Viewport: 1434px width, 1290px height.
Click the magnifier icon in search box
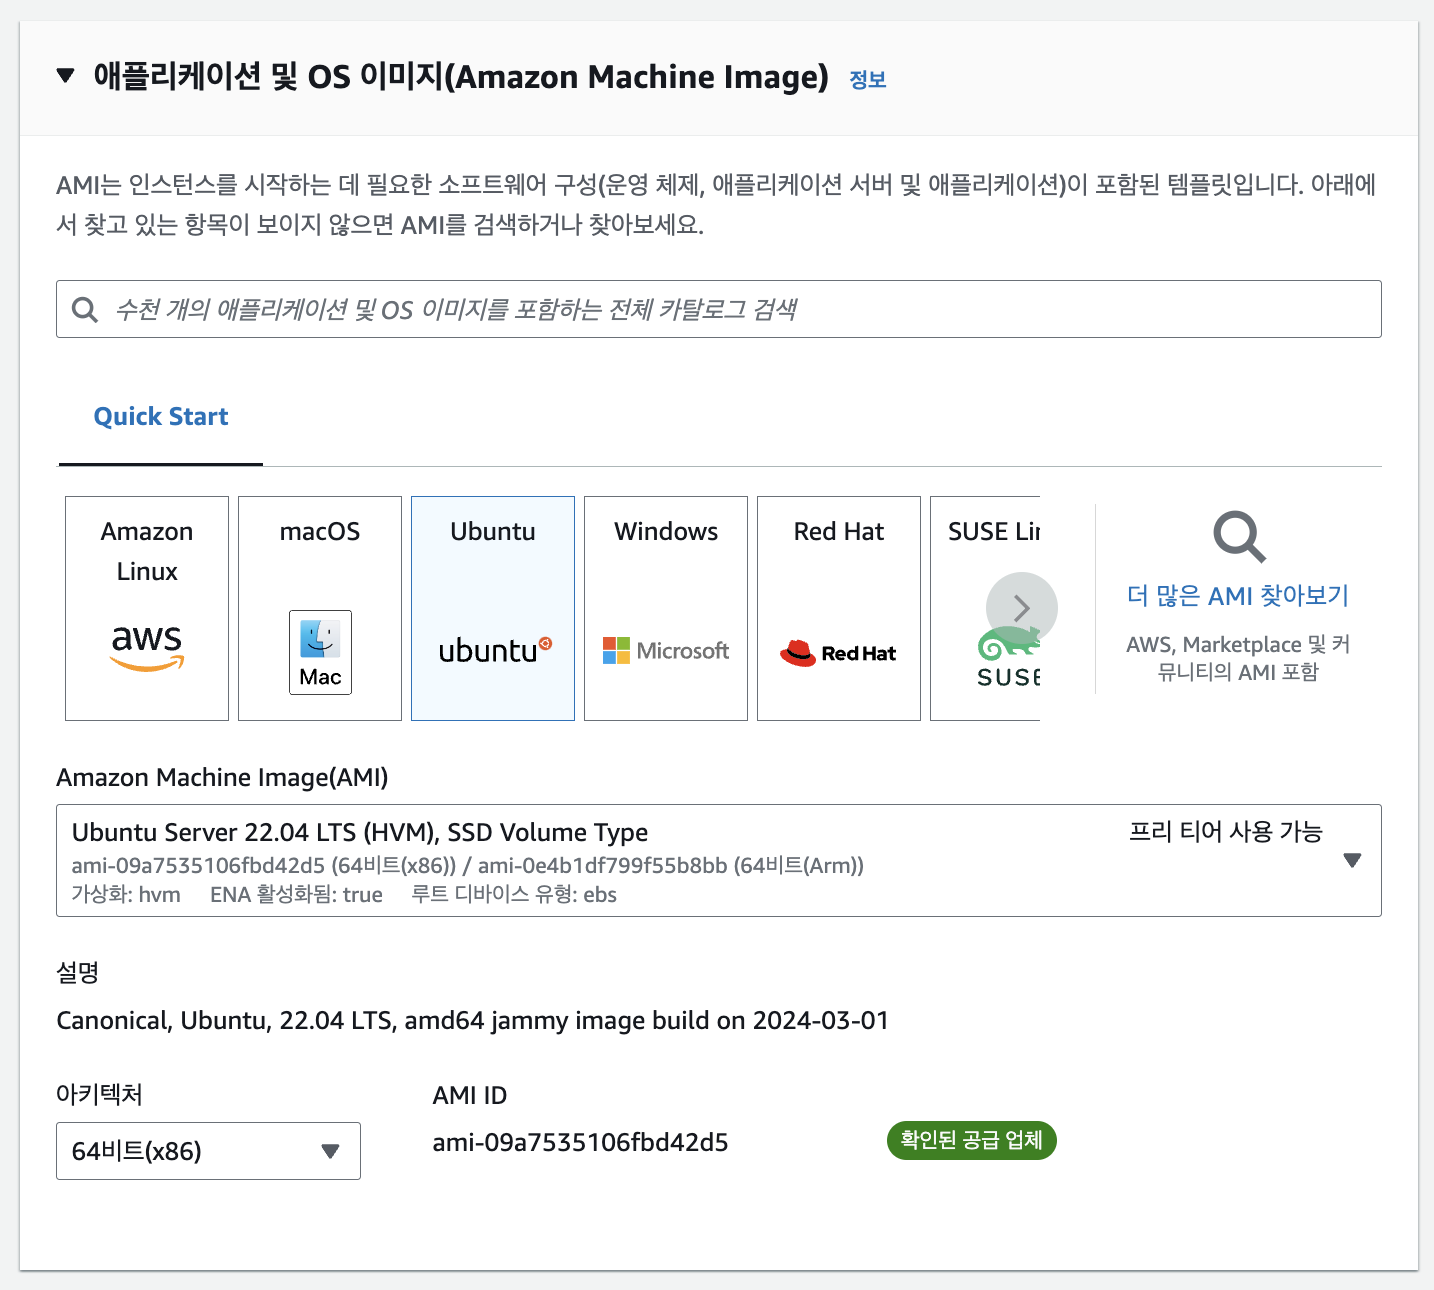click(85, 310)
